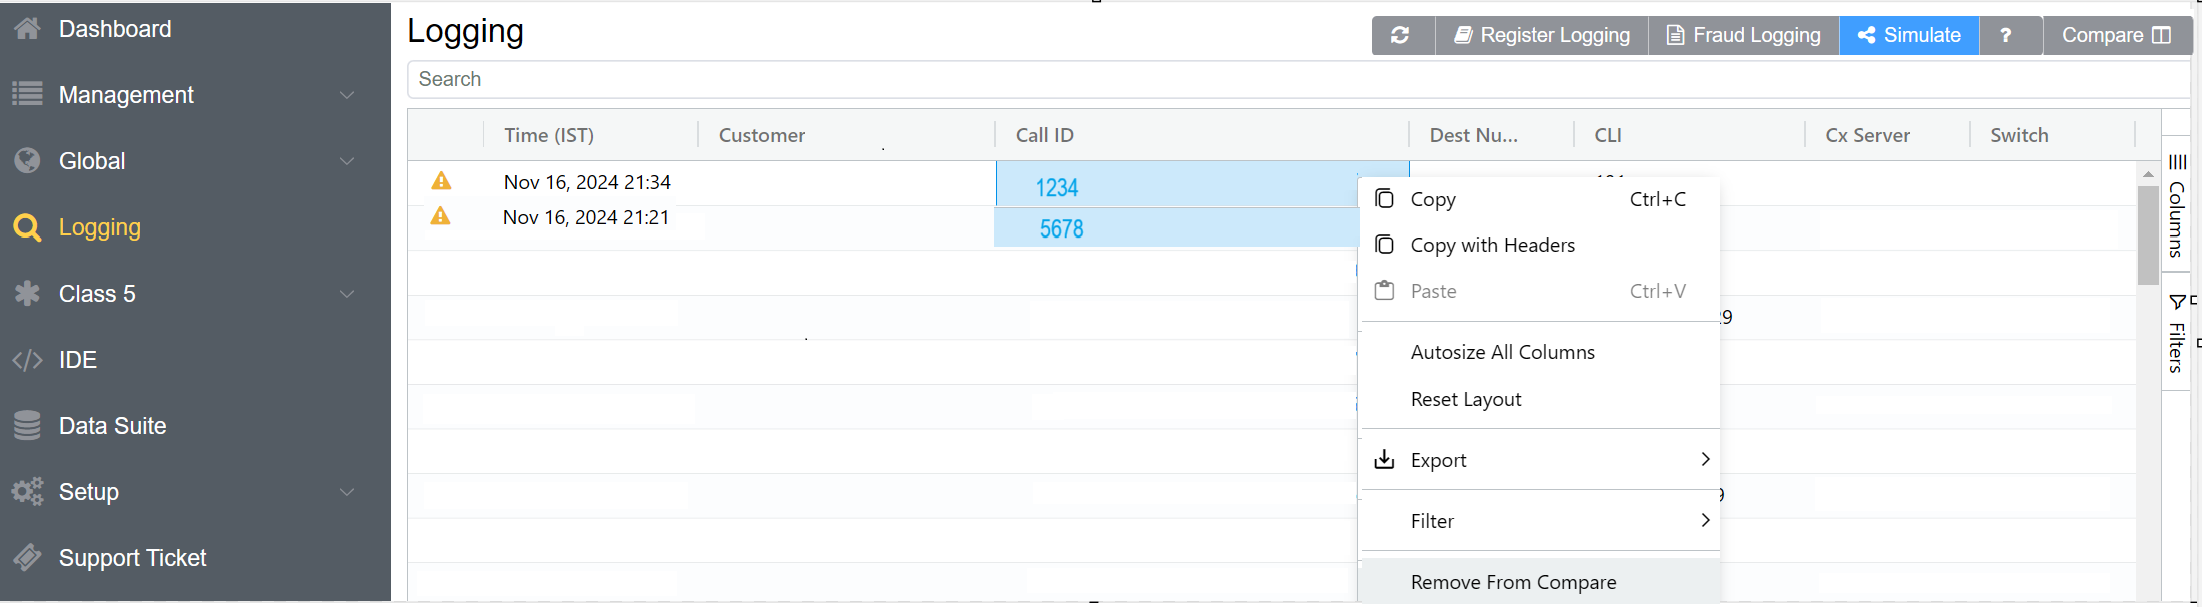Select Remove From Compare menu entry
The width and height of the screenshot is (2202, 607).
(1513, 582)
